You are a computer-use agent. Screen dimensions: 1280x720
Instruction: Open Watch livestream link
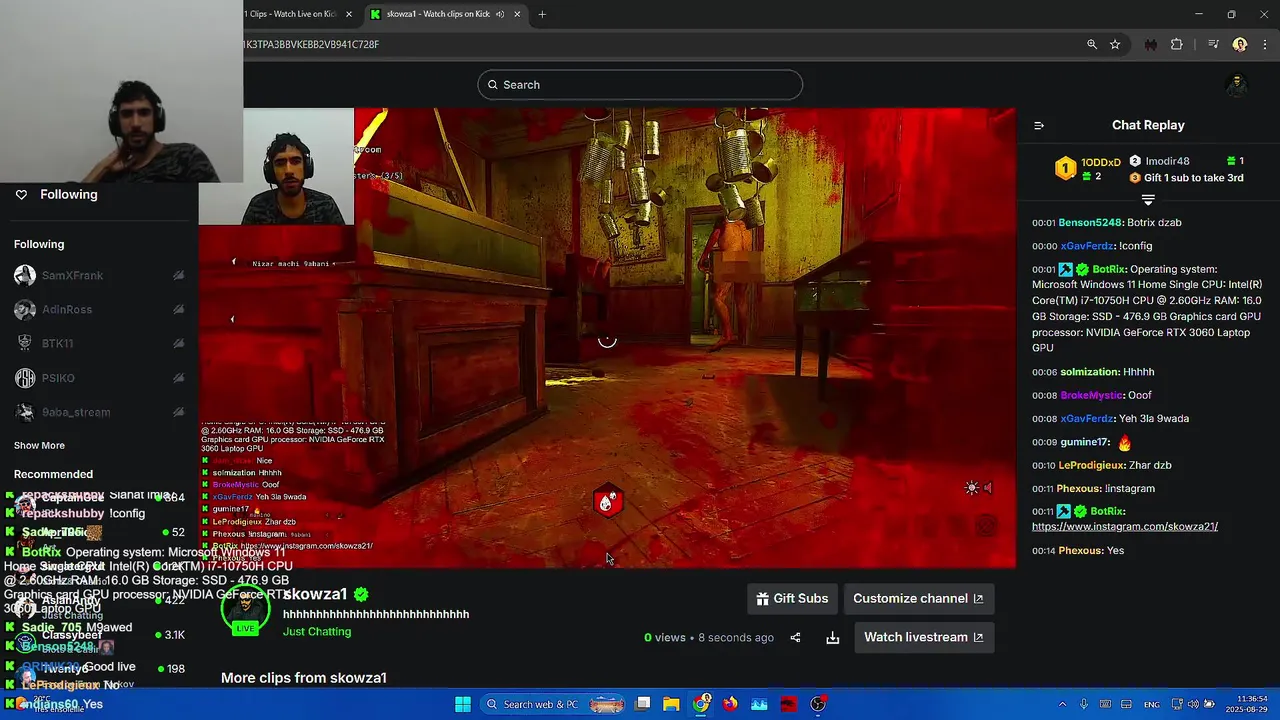923,637
